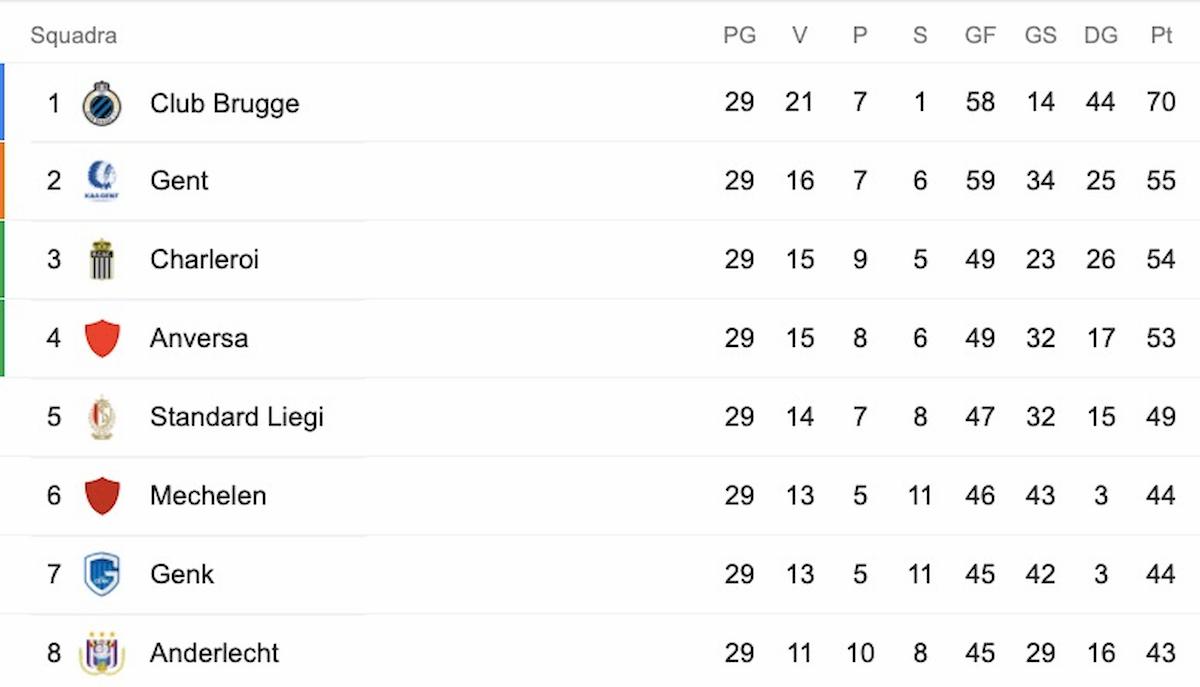Click the GF goals scored header
The width and height of the screenshot is (1200, 687).
980,36
